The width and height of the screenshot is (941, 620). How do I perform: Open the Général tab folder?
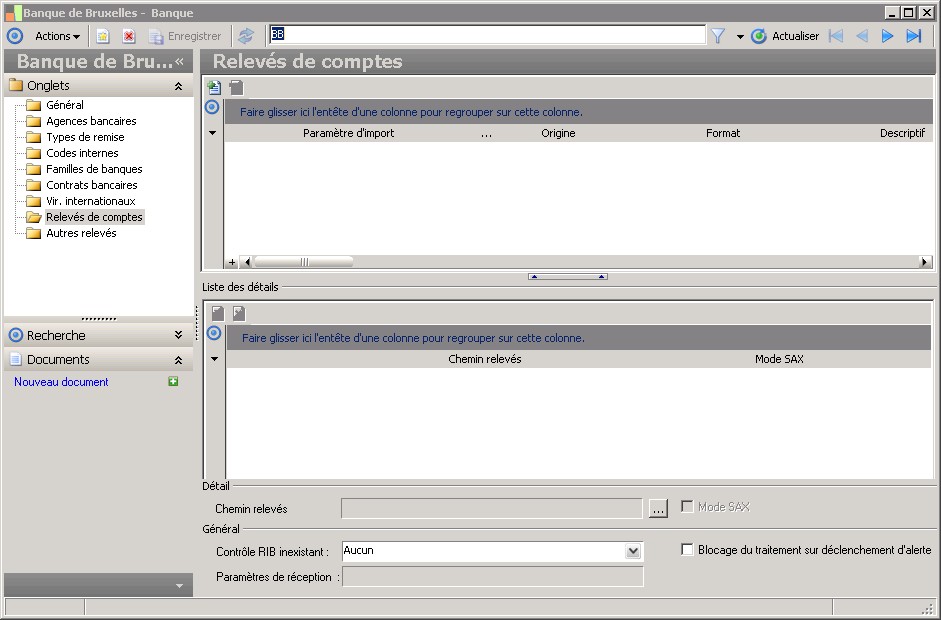pos(65,105)
